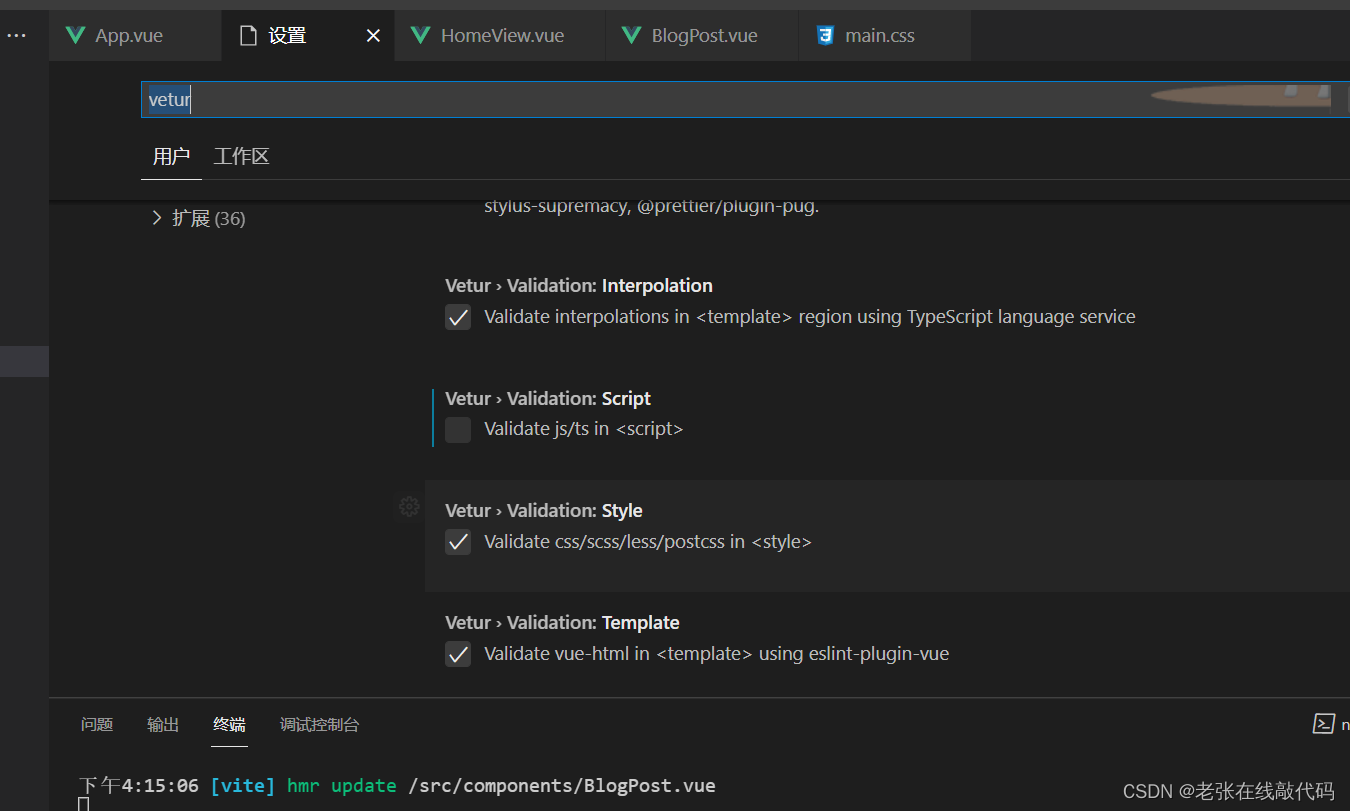Close the 设置 tab

coord(374,36)
